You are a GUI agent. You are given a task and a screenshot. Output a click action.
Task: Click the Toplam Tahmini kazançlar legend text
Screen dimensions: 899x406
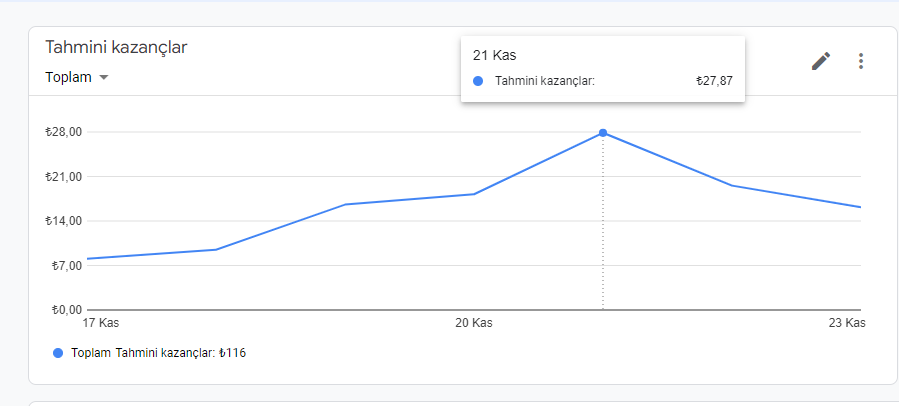158,353
